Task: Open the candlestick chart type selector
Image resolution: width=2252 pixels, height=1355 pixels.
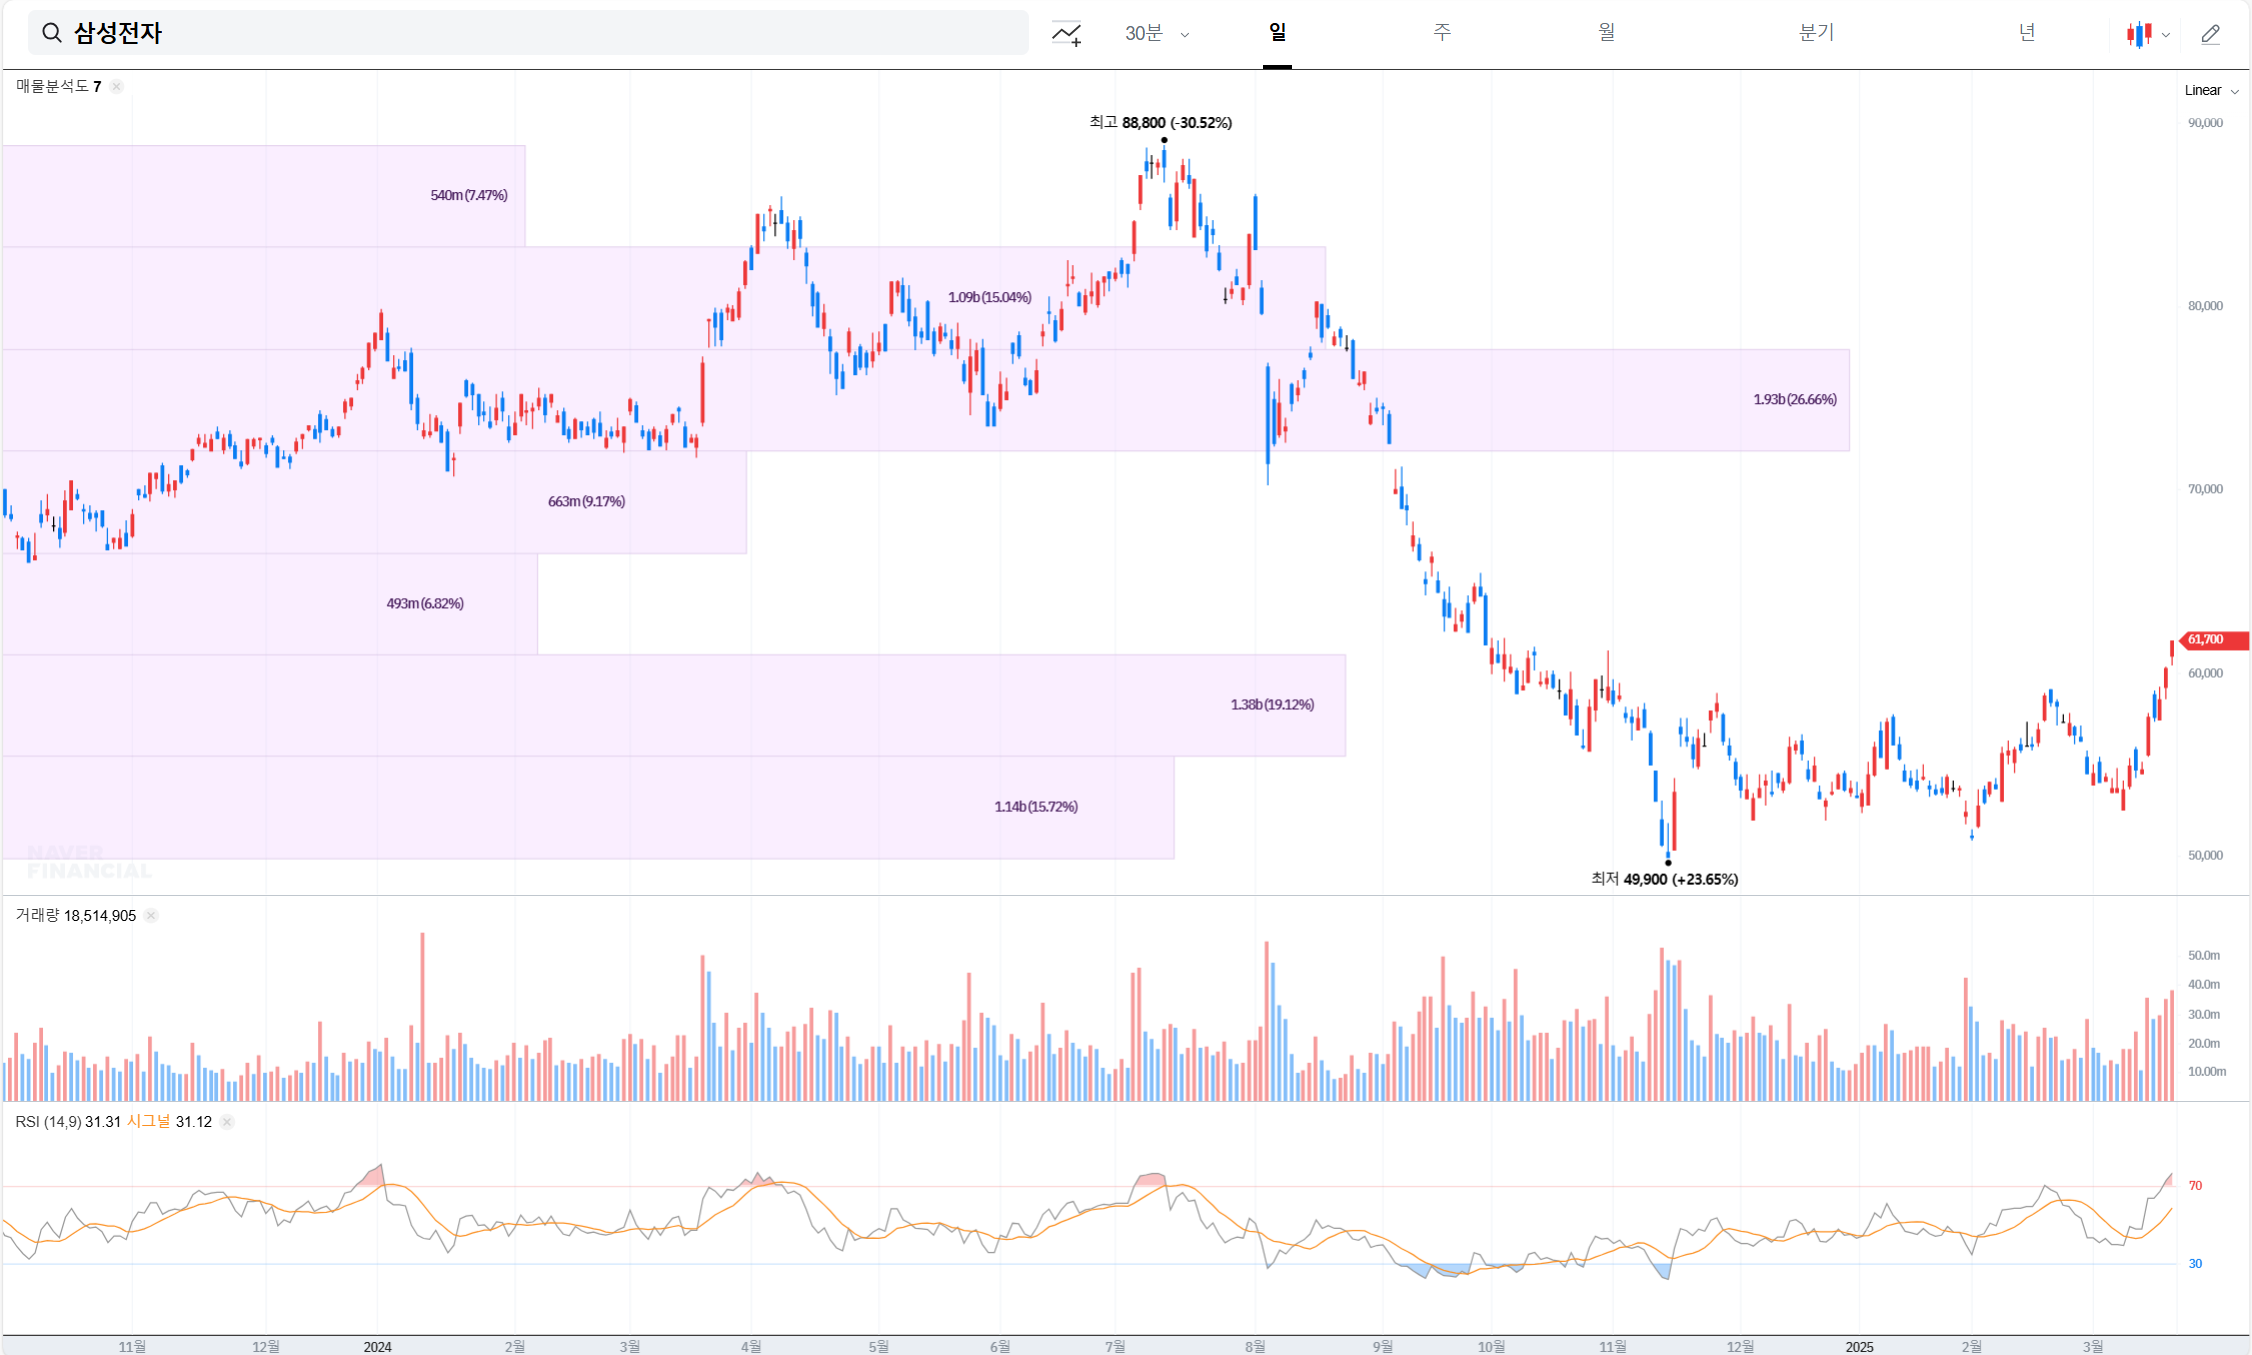Action: [x=2146, y=34]
